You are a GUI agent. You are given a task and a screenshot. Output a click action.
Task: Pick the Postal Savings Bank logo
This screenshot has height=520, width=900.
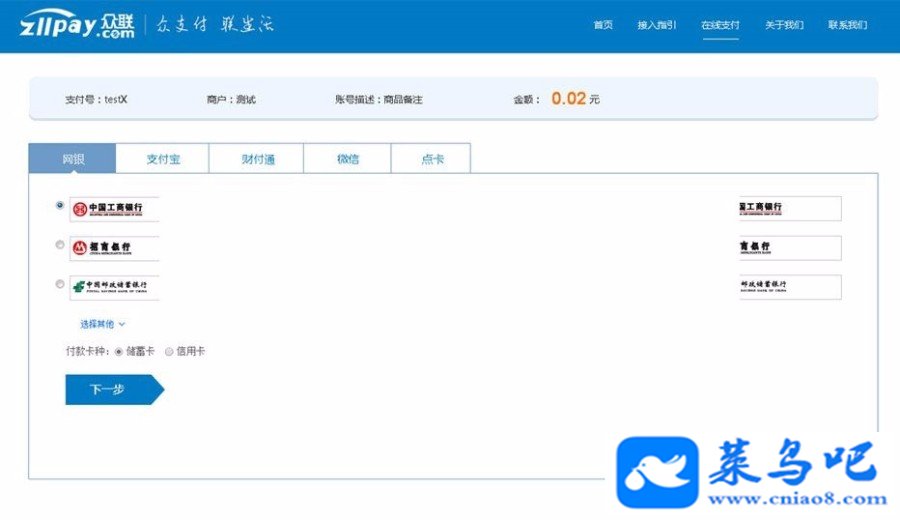pos(114,287)
